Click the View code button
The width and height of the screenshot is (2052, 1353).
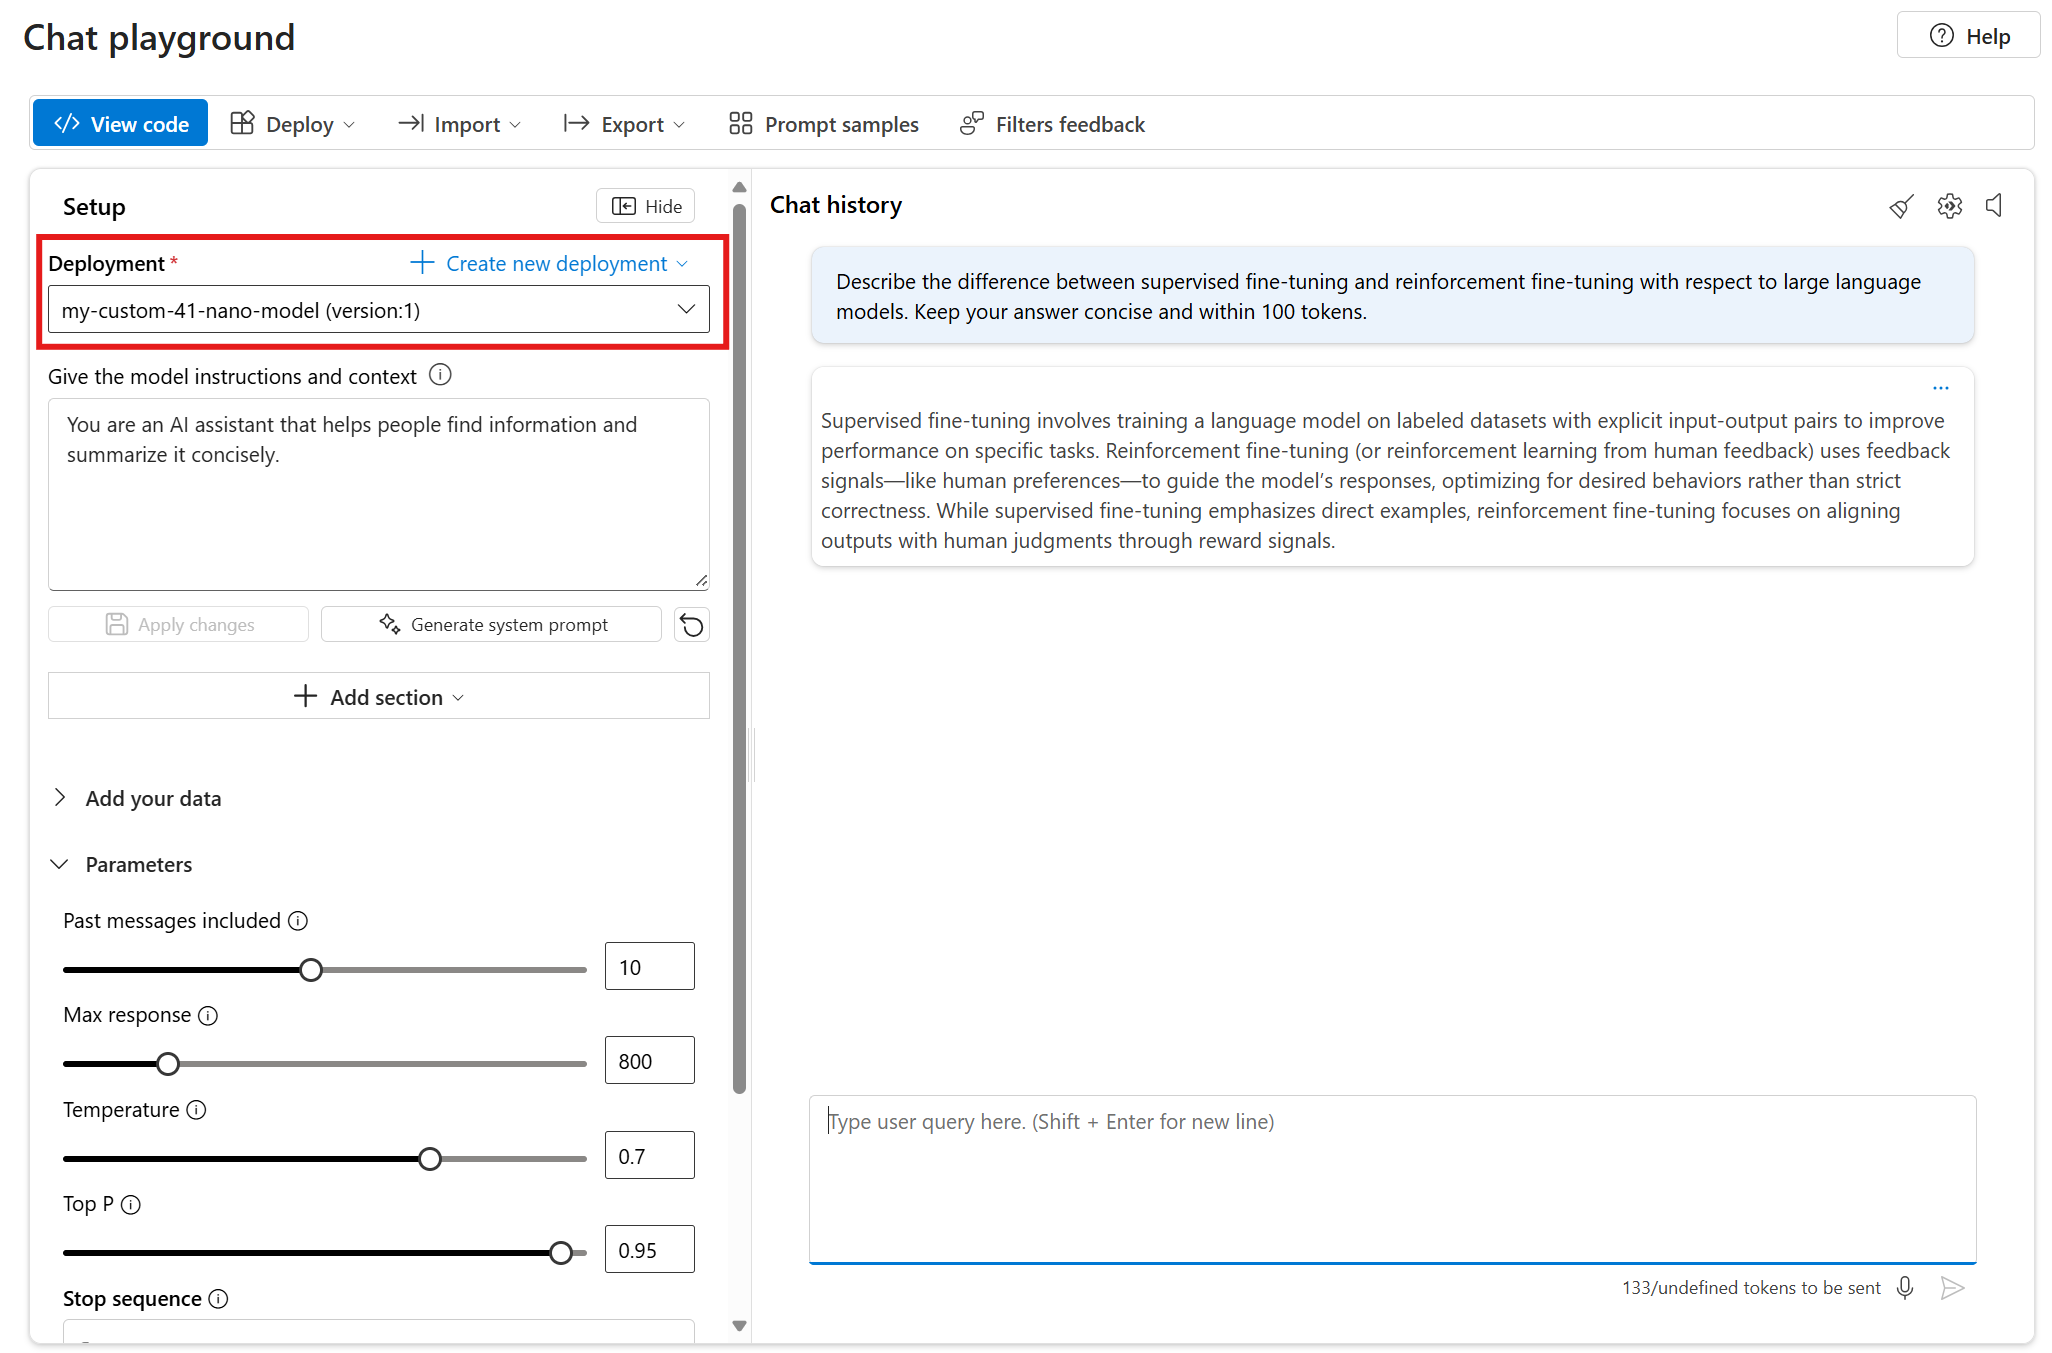click(120, 124)
